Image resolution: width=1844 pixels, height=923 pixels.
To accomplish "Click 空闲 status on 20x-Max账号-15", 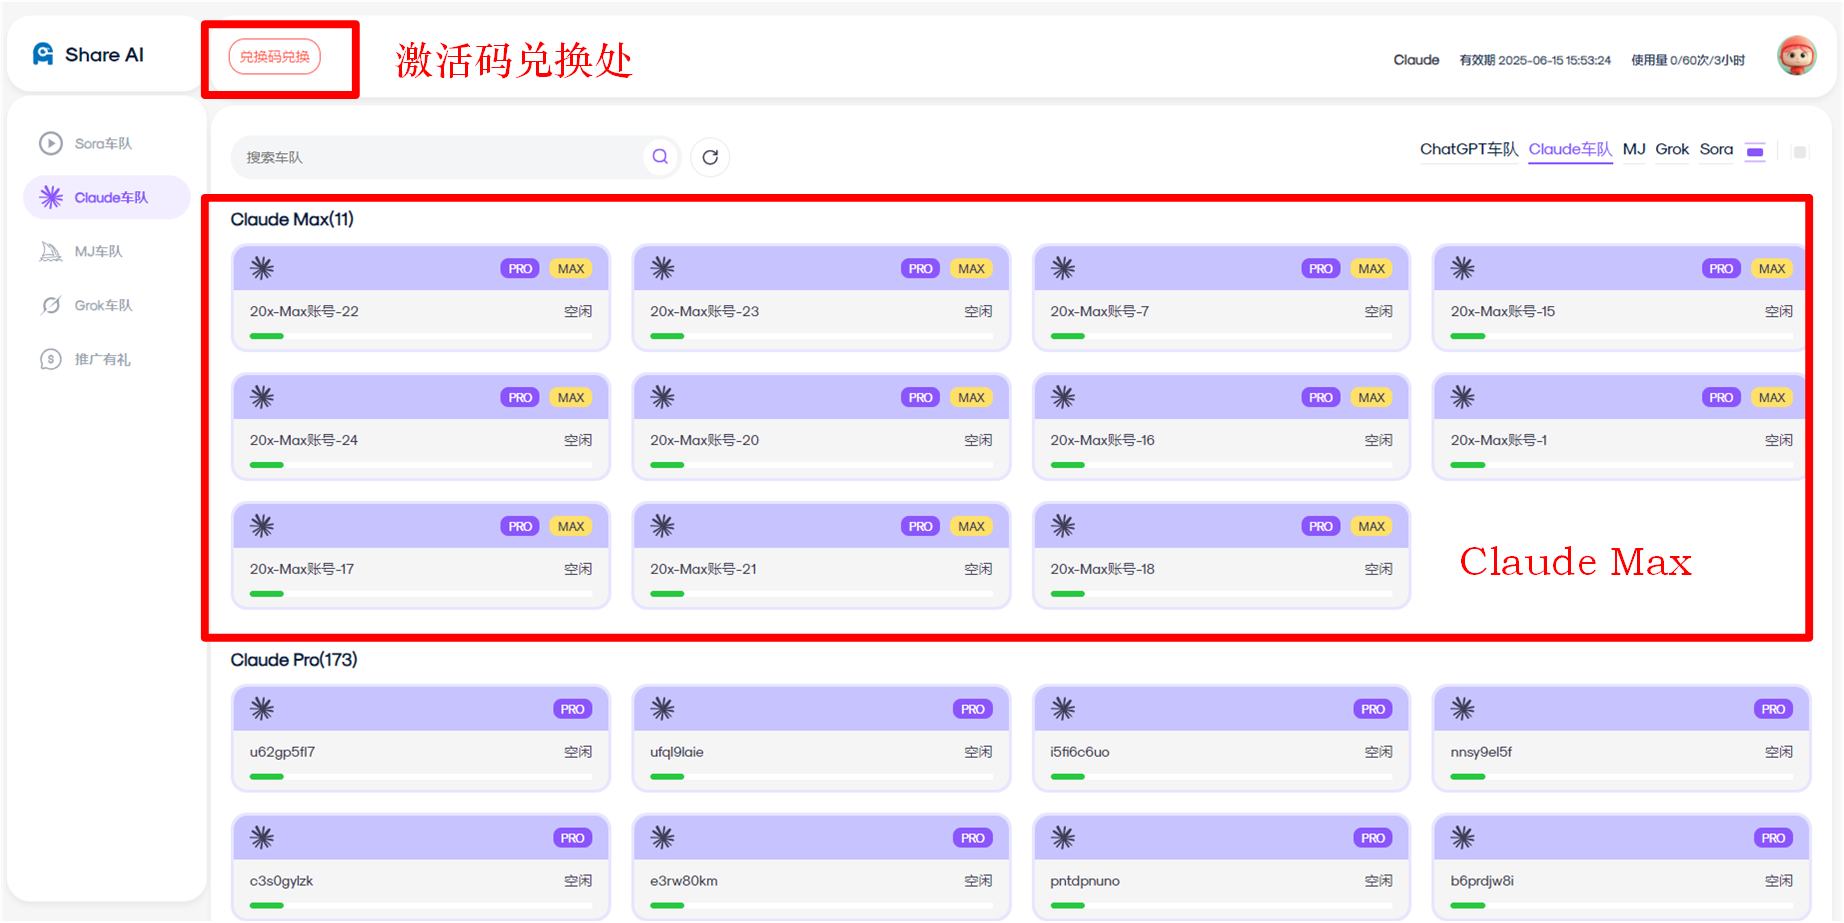I will (x=1778, y=311).
